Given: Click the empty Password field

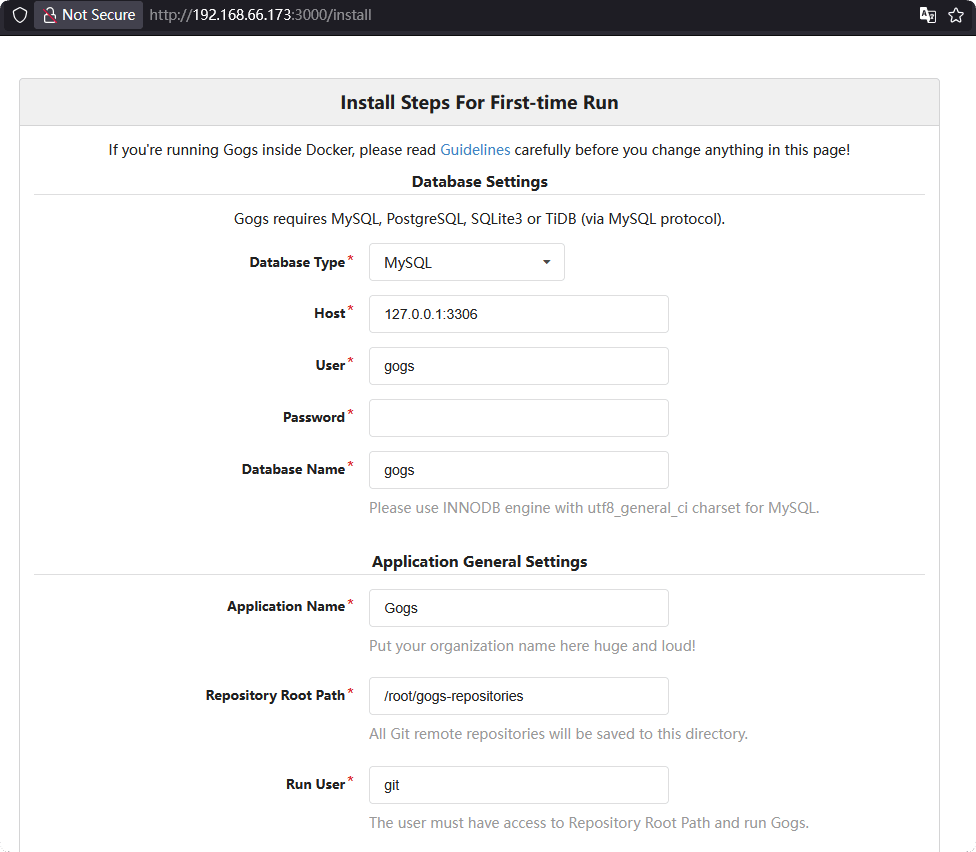Looking at the screenshot, I should (518, 418).
